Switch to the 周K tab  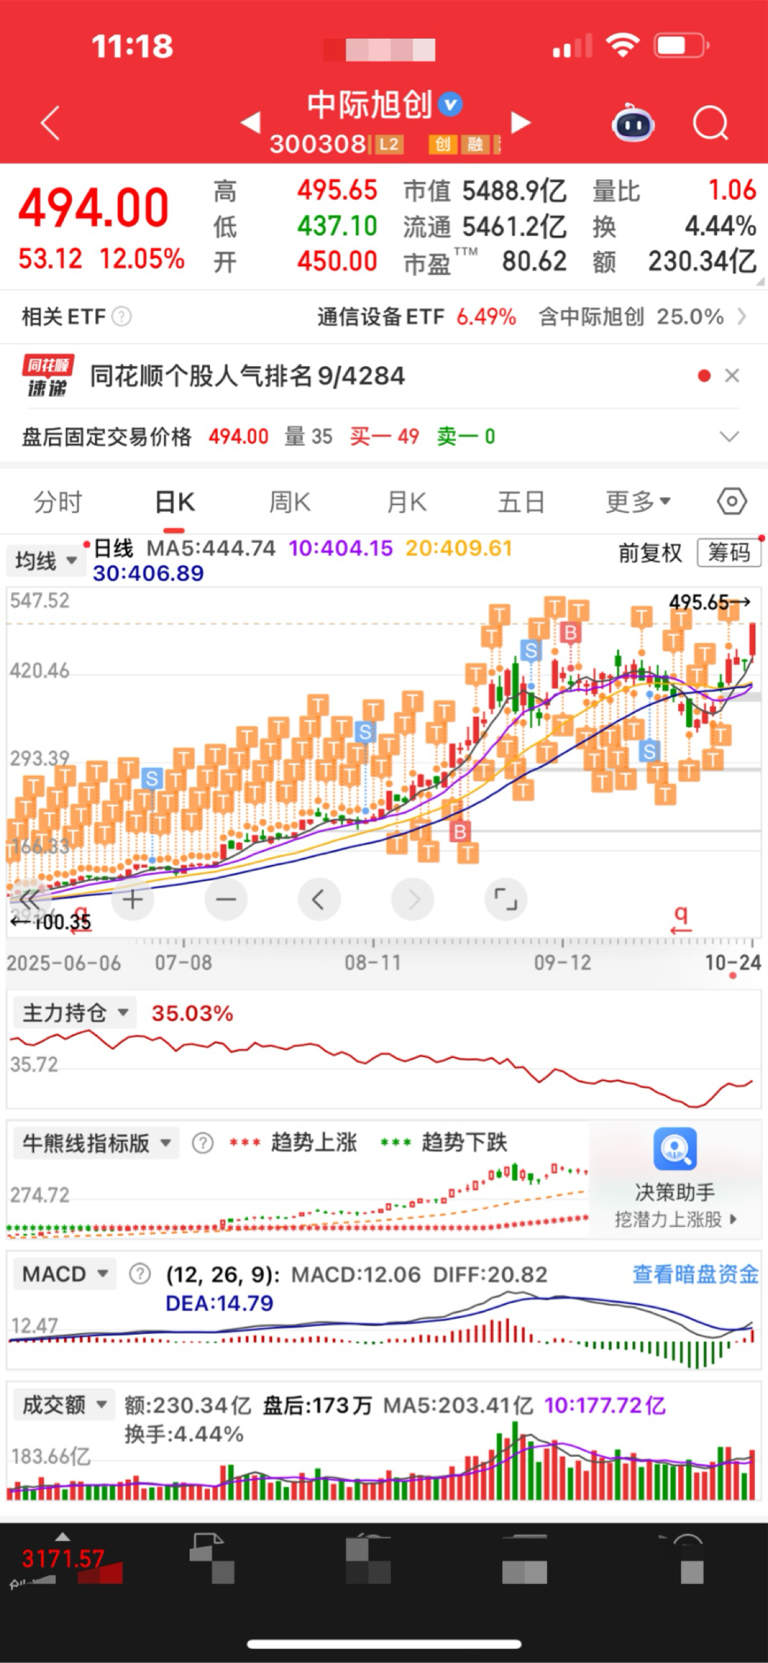[290, 502]
